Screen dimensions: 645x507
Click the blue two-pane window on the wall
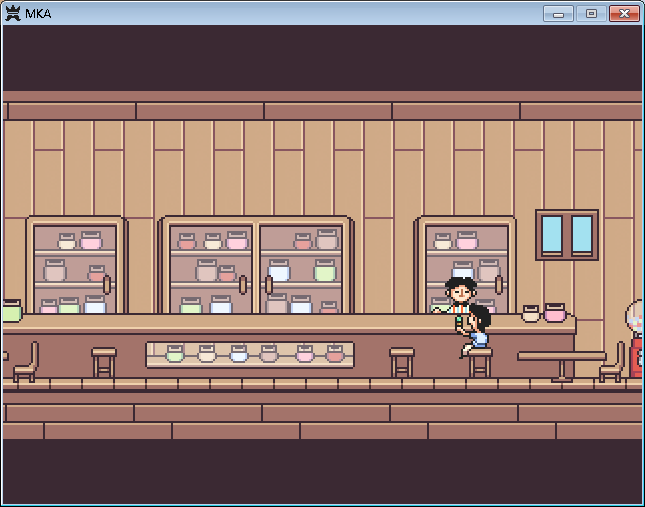567,235
